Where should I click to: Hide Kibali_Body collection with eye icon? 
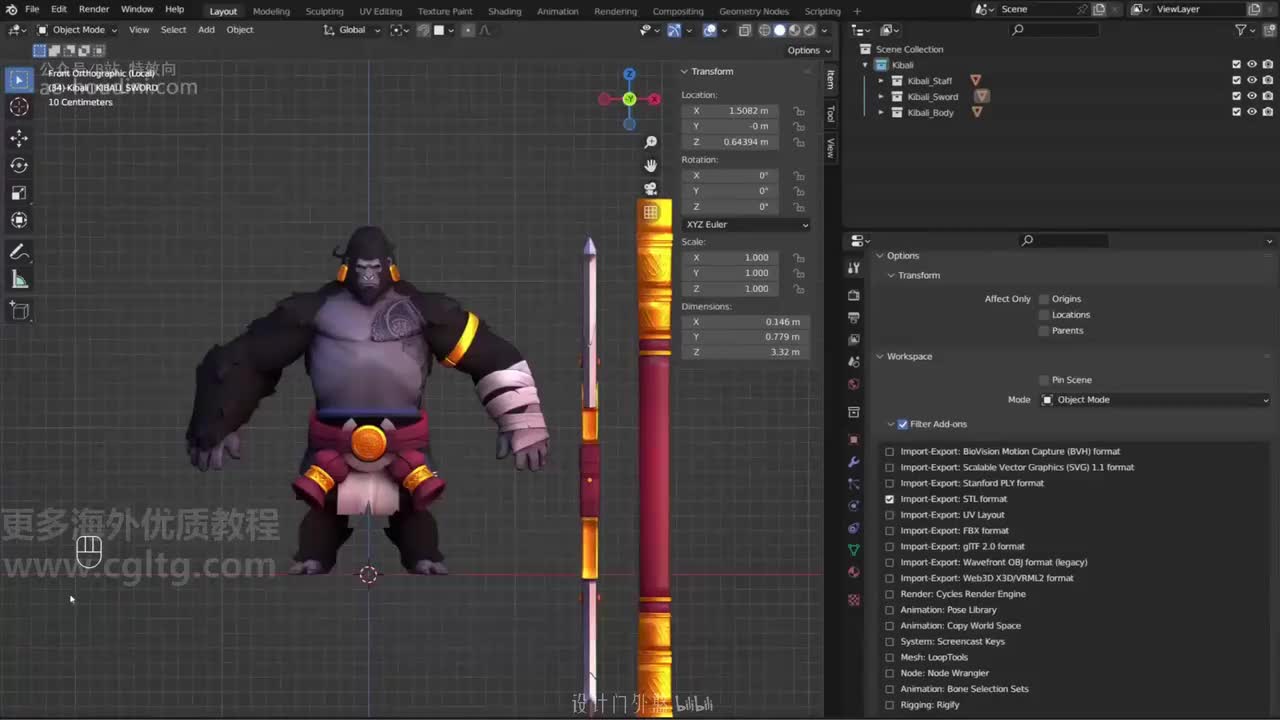[x=1252, y=113]
